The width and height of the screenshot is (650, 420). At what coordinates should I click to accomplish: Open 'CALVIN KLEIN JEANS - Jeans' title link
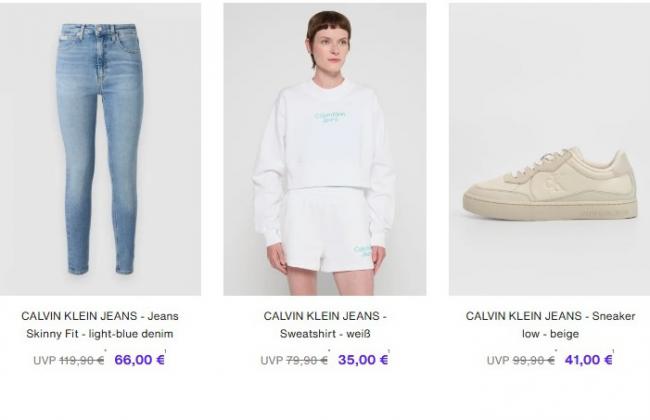(100, 316)
